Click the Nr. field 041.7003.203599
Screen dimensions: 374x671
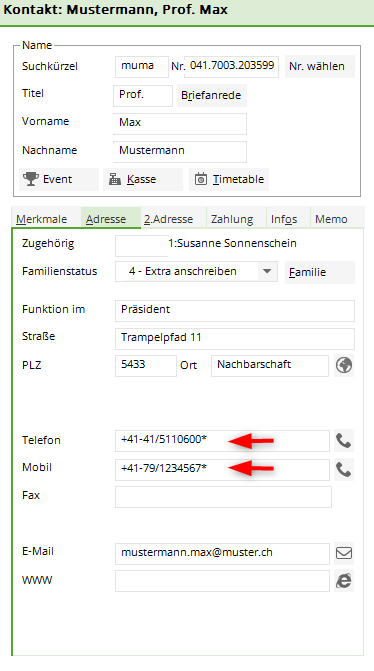click(232, 66)
